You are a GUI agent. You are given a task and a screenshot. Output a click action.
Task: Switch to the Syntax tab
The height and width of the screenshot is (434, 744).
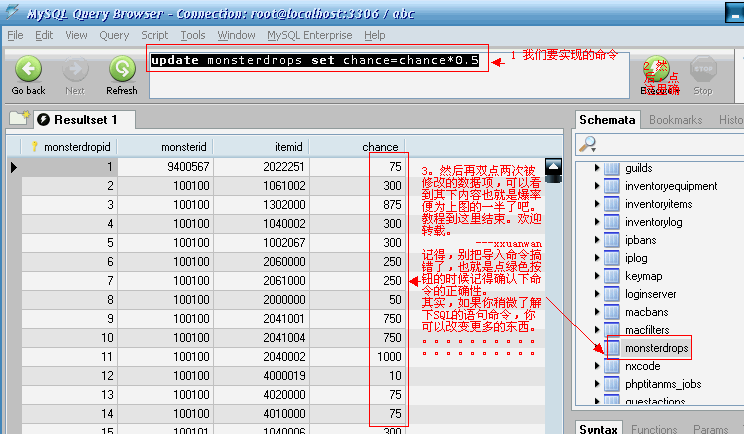[598, 429]
